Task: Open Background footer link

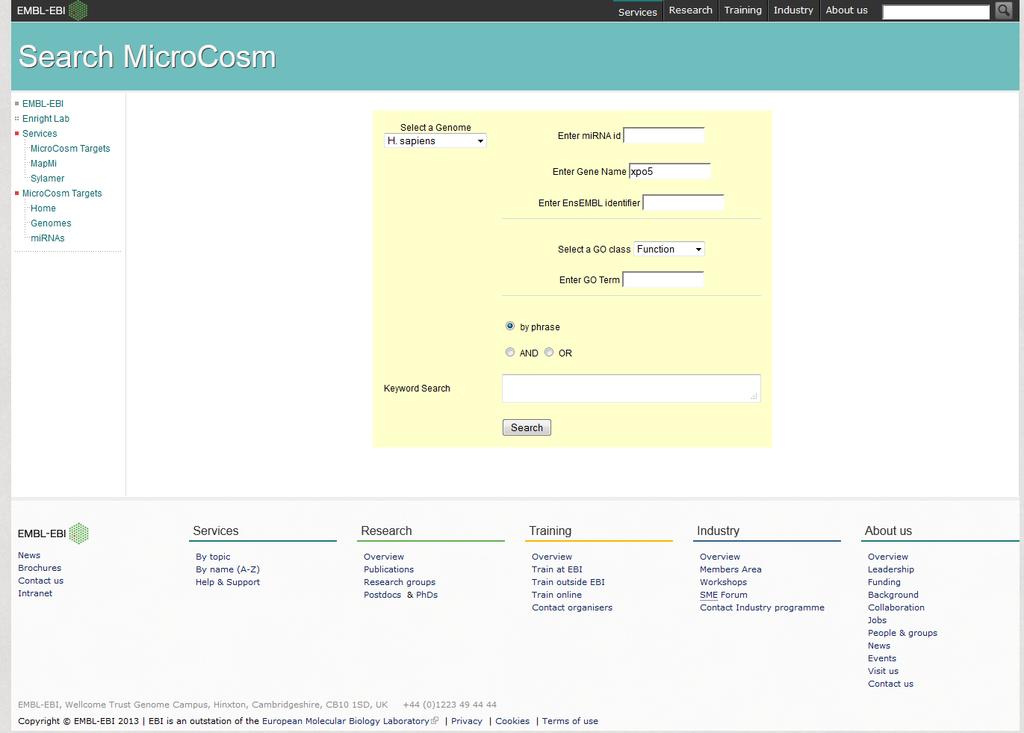Action: click(x=893, y=595)
